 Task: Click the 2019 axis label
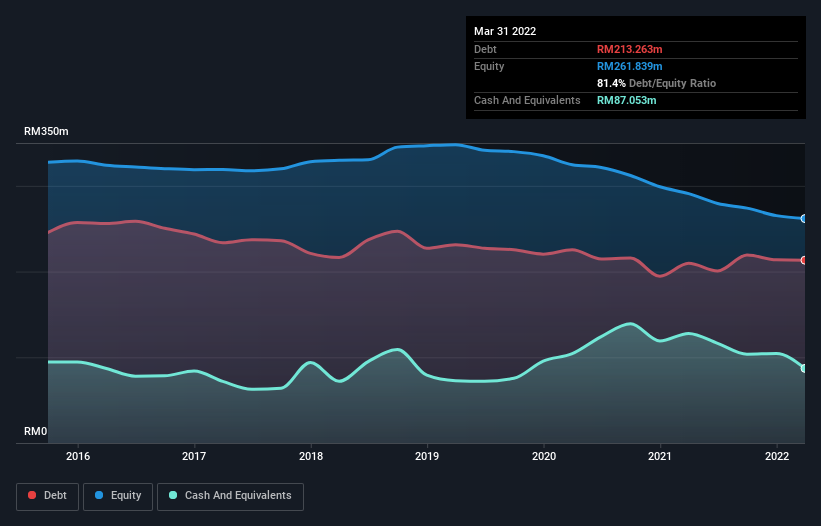[427, 456]
